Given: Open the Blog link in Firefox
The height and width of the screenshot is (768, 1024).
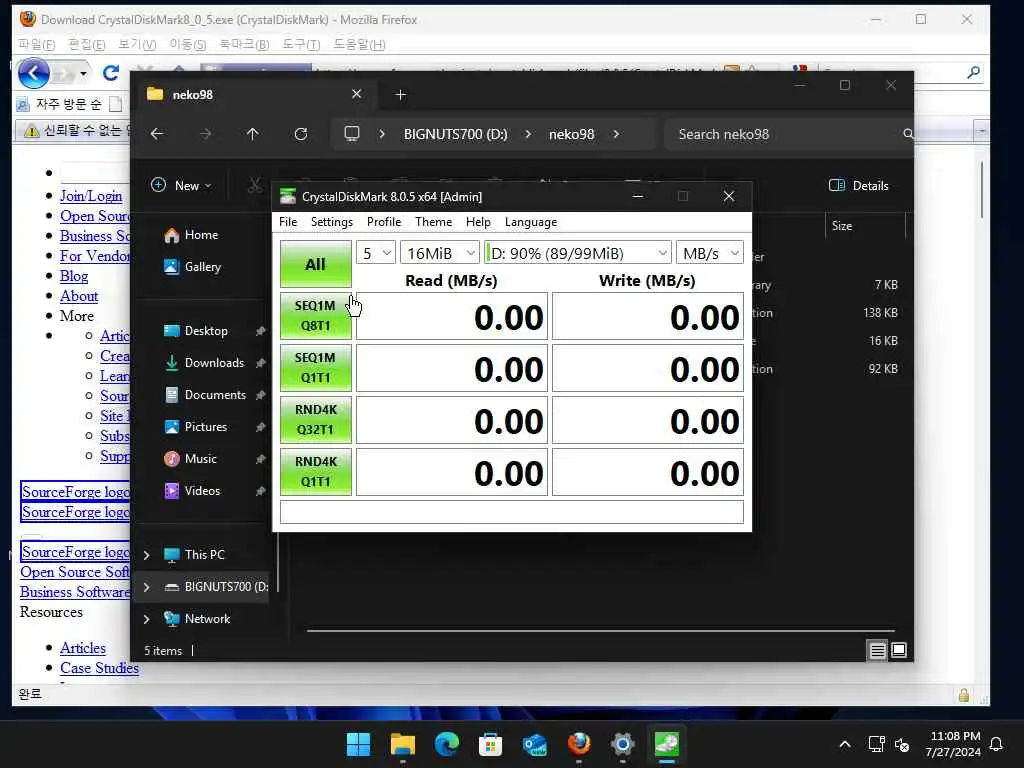Looking at the screenshot, I should [x=74, y=276].
